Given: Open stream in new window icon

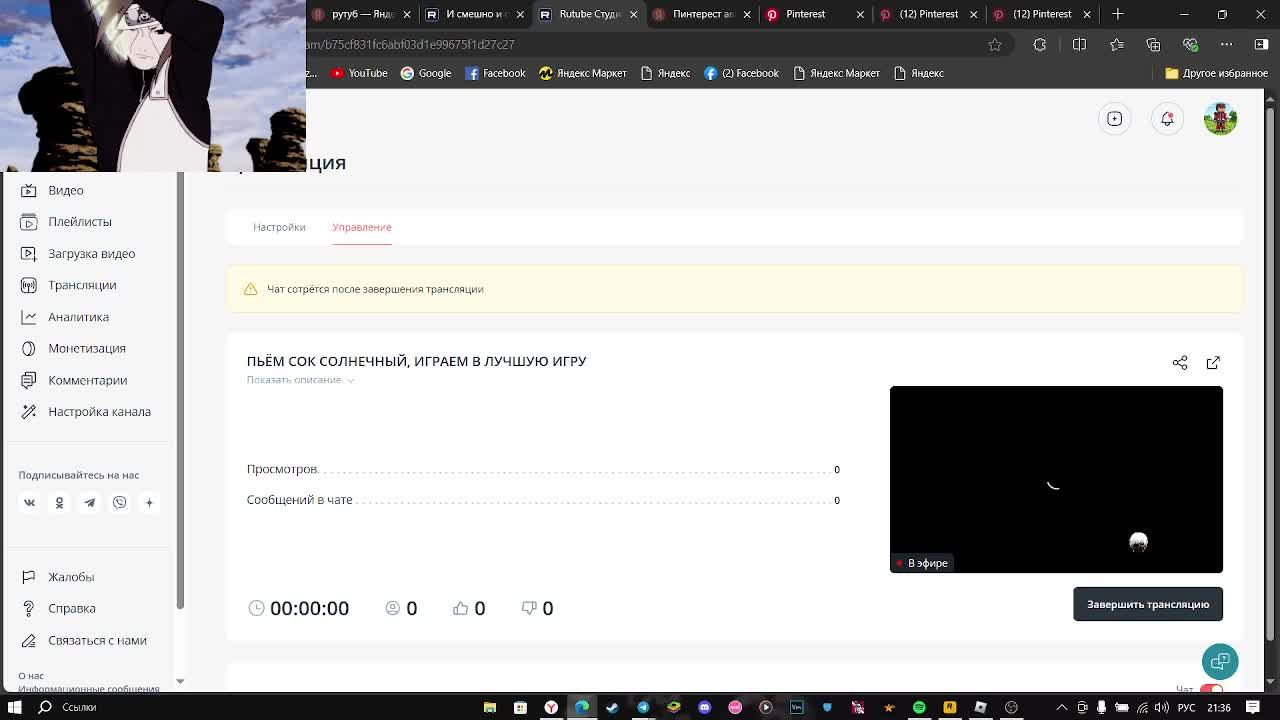Looking at the screenshot, I should click(1213, 363).
